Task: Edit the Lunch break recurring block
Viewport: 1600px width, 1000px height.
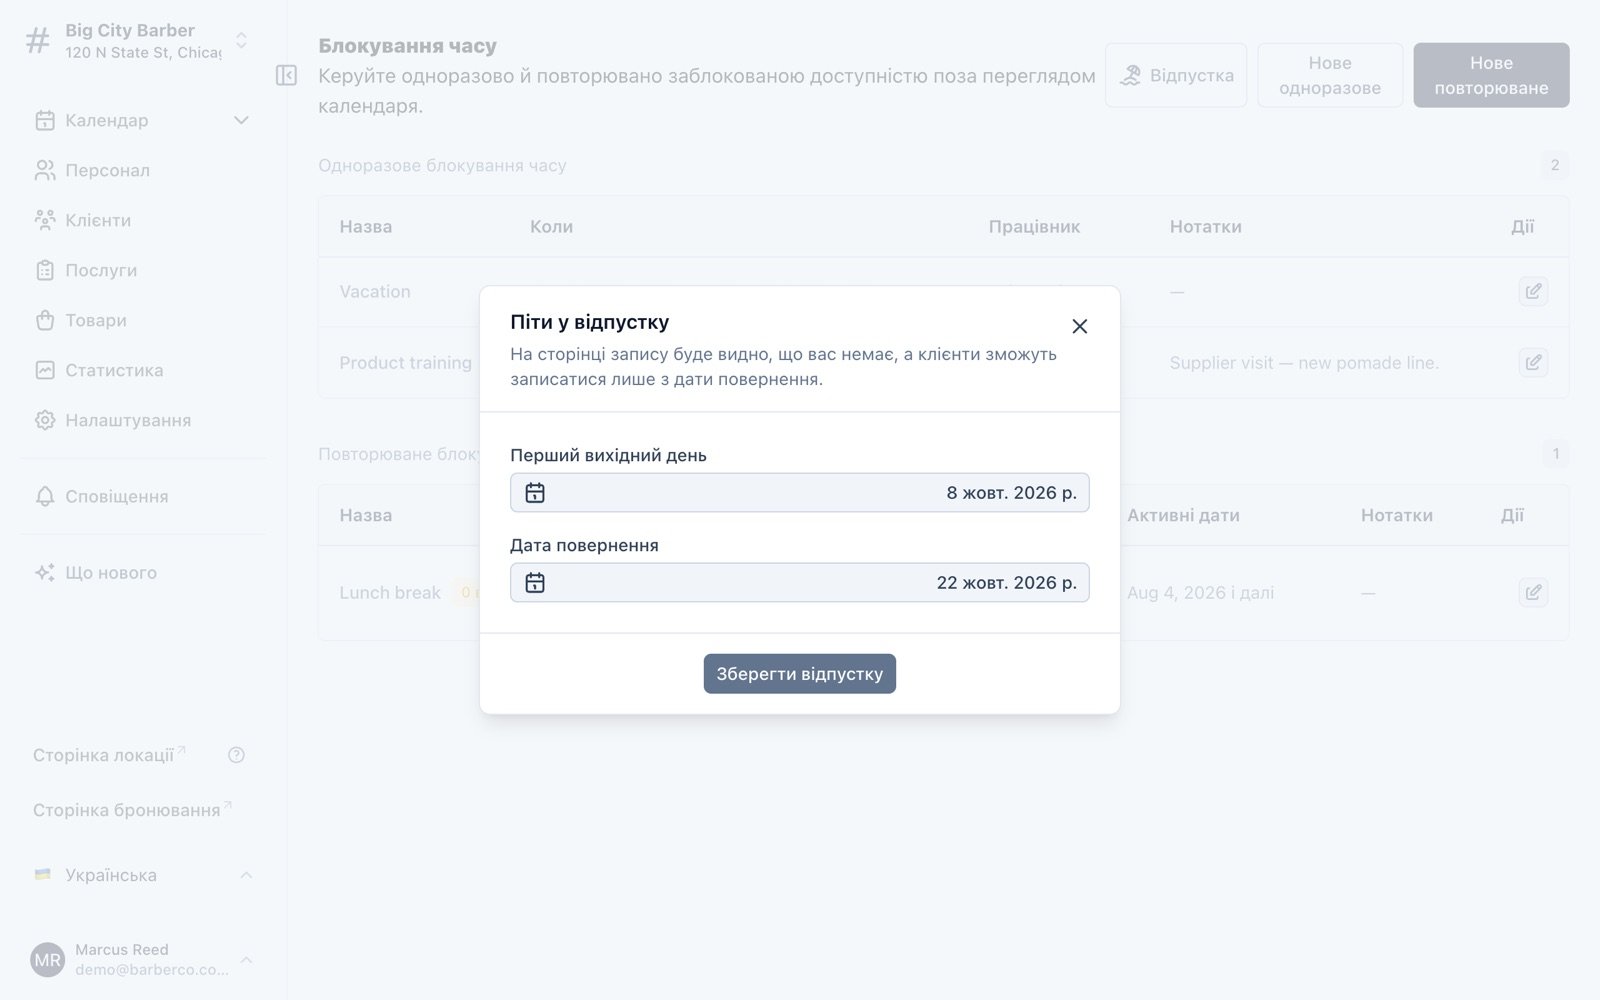Action: [x=1533, y=592]
